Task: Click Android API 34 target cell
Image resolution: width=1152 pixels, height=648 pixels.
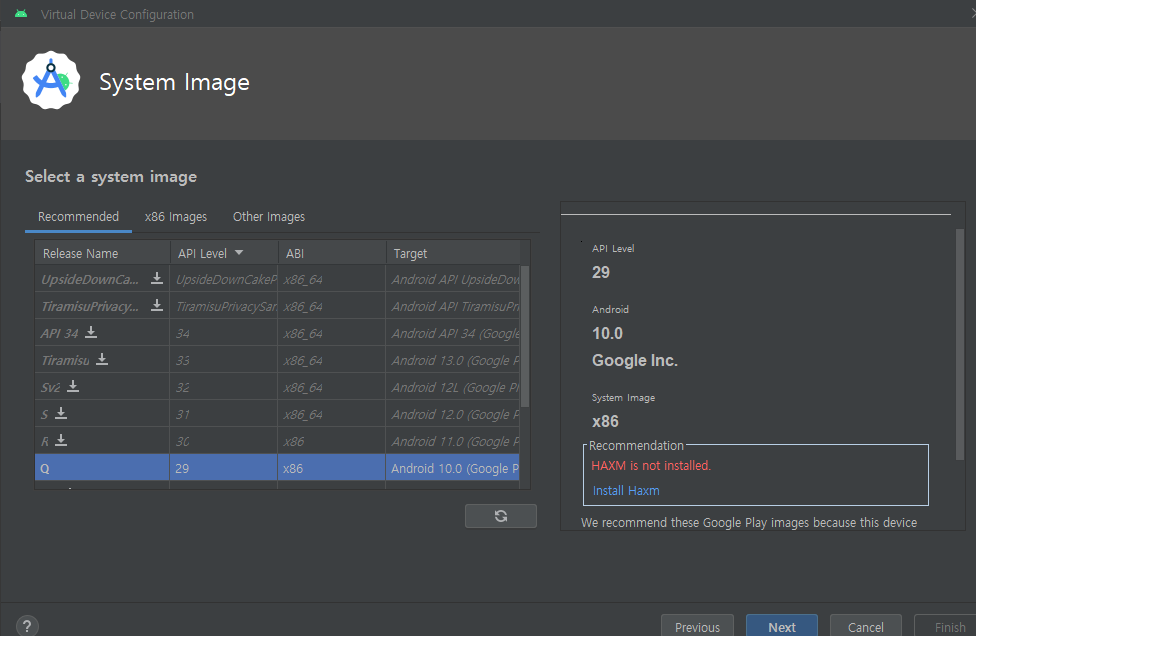Action: pos(453,334)
